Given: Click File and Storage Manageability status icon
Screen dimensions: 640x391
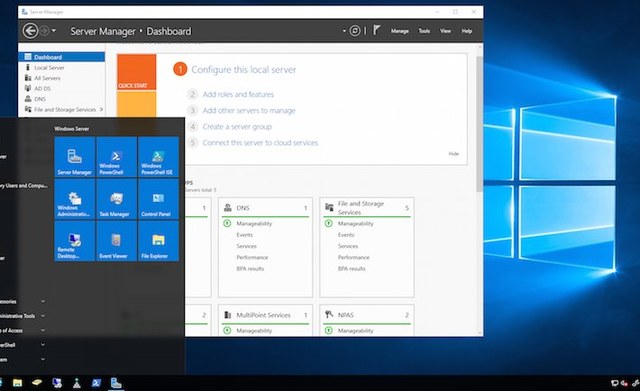Looking at the screenshot, I should [329, 223].
